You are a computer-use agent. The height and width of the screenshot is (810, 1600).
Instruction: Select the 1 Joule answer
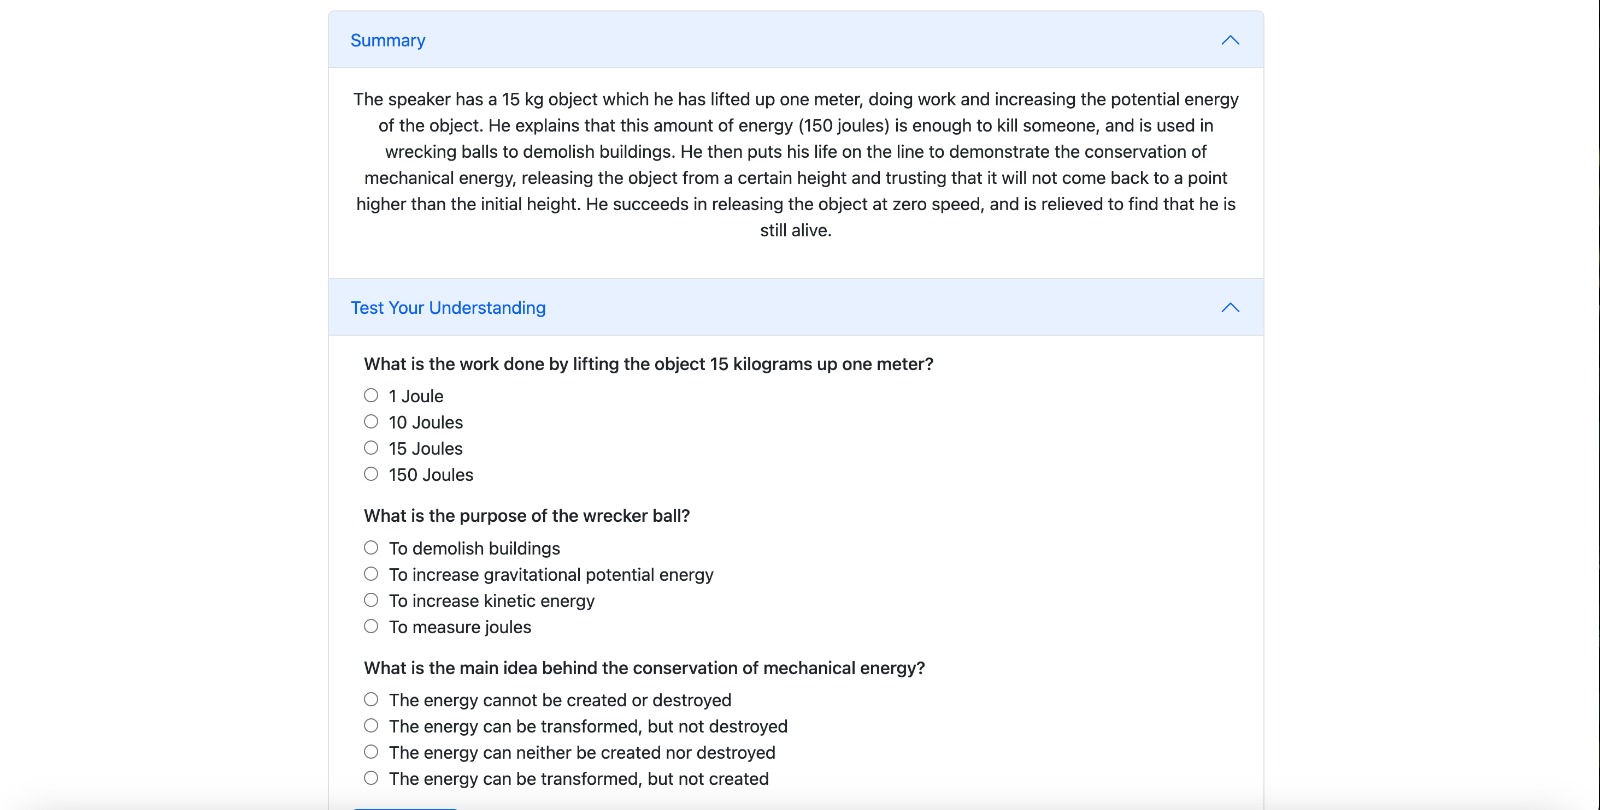pyautogui.click(x=371, y=395)
